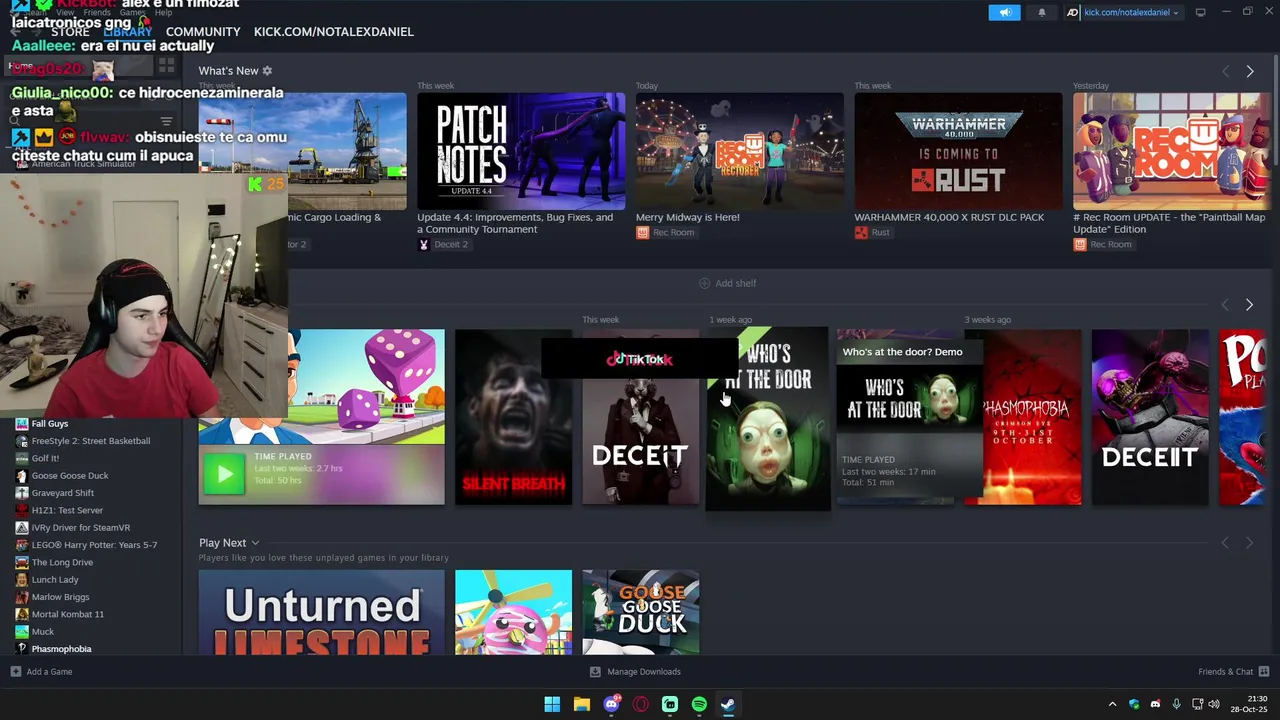Click the Steam taskbar icon
This screenshot has width=1280, height=720.
point(728,704)
